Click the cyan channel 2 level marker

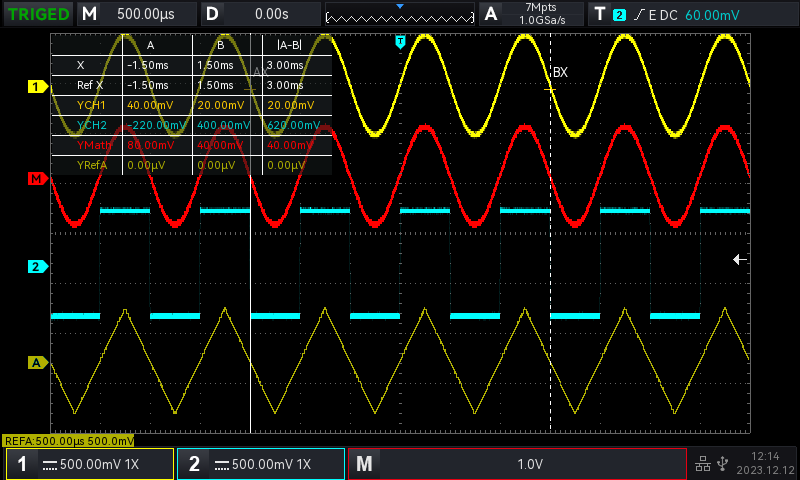click(x=37, y=266)
